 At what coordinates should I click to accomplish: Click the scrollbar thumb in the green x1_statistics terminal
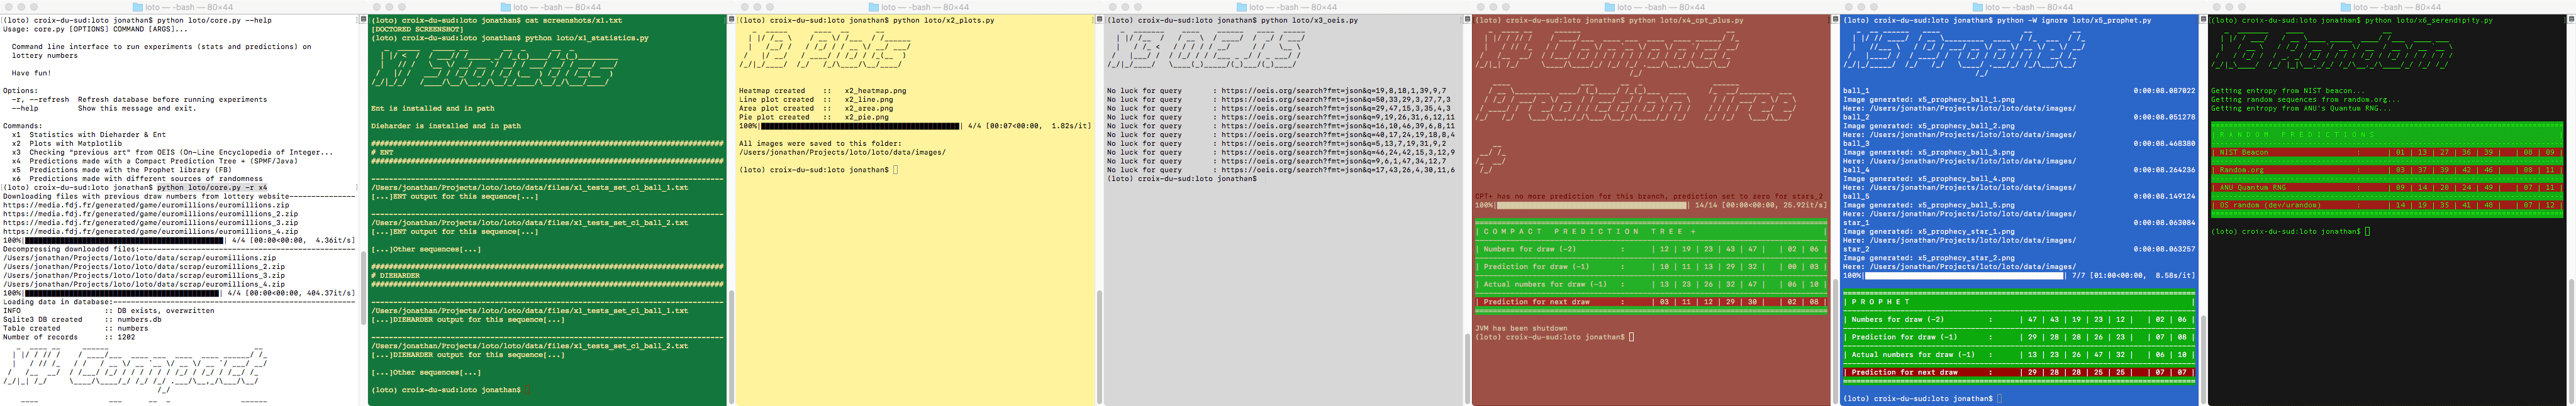731,347
